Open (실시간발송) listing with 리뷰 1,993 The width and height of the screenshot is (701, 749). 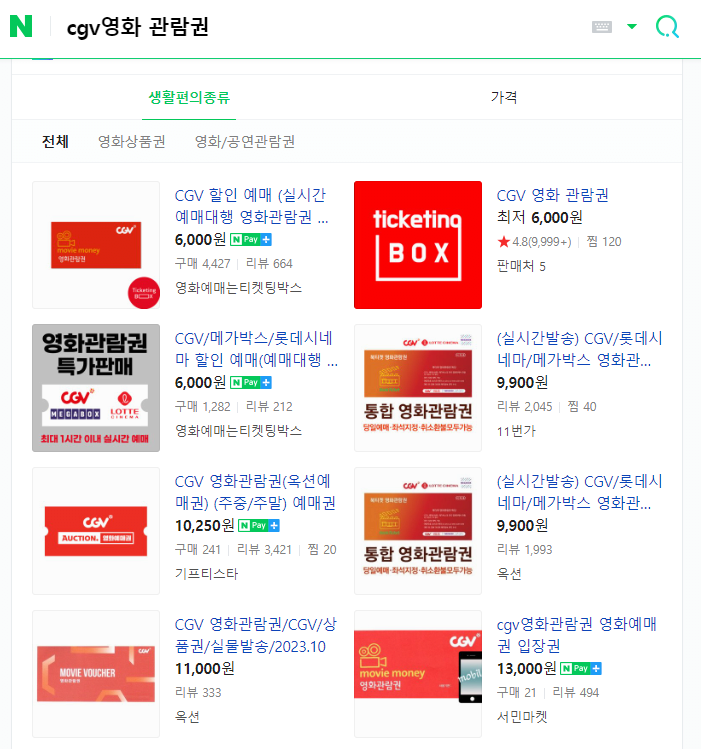click(x=579, y=492)
